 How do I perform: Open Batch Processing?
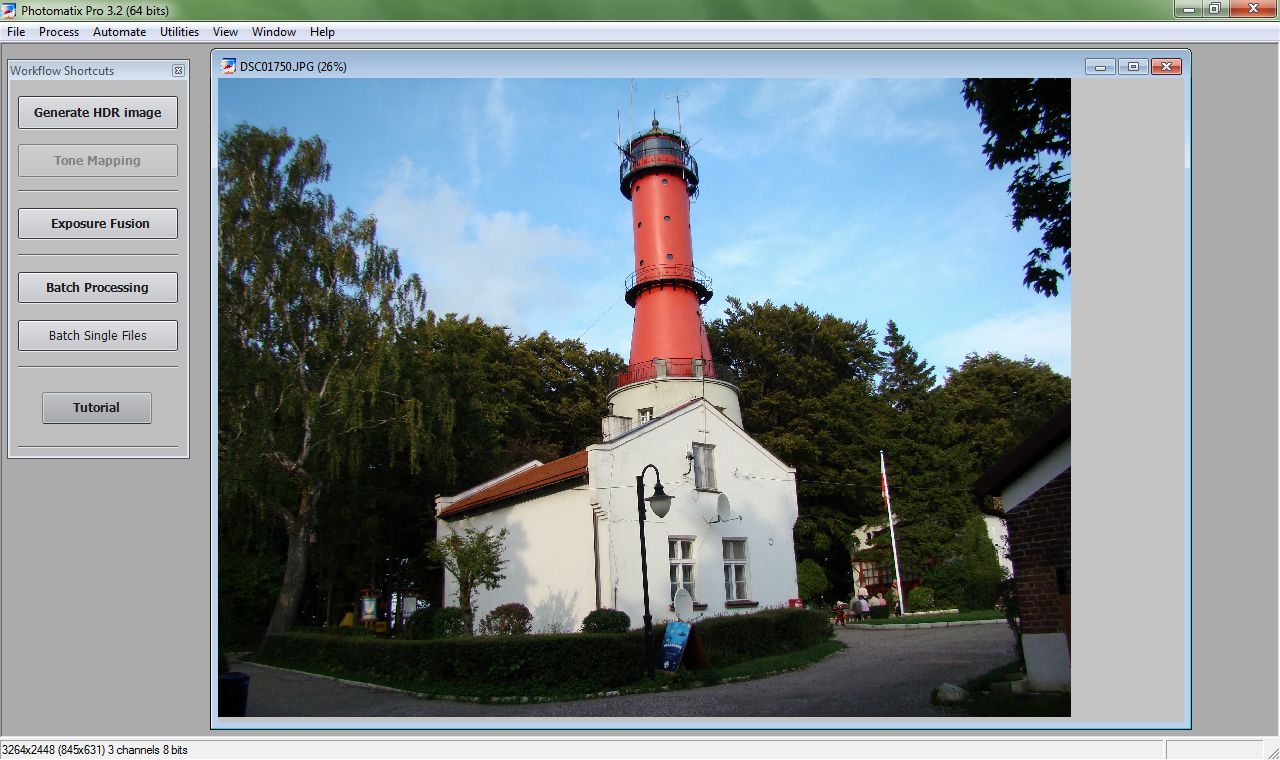(x=98, y=287)
